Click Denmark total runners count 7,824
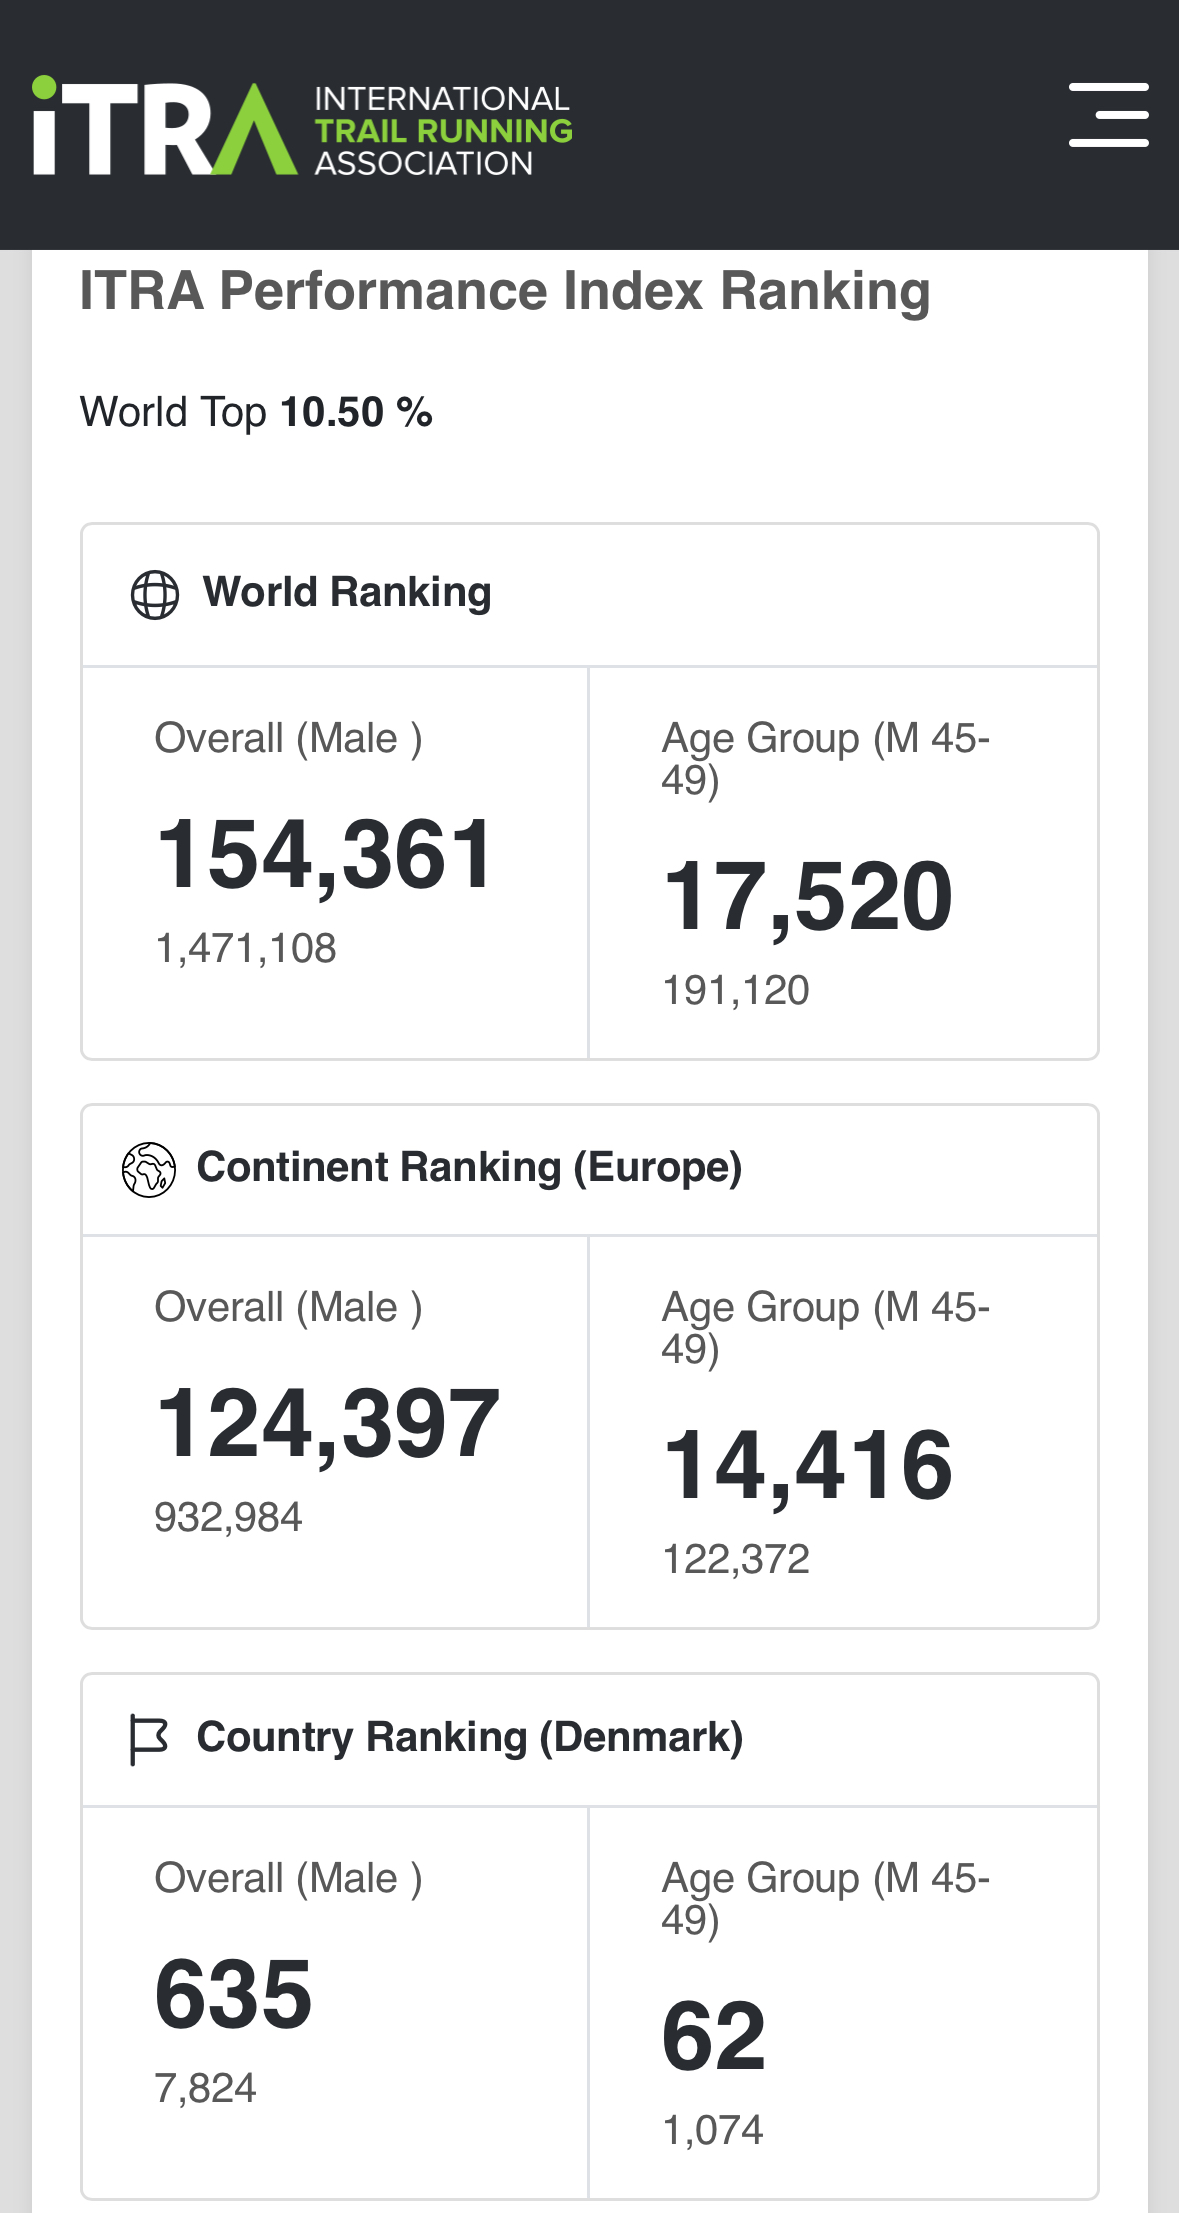This screenshot has height=2213, width=1179. point(206,2088)
